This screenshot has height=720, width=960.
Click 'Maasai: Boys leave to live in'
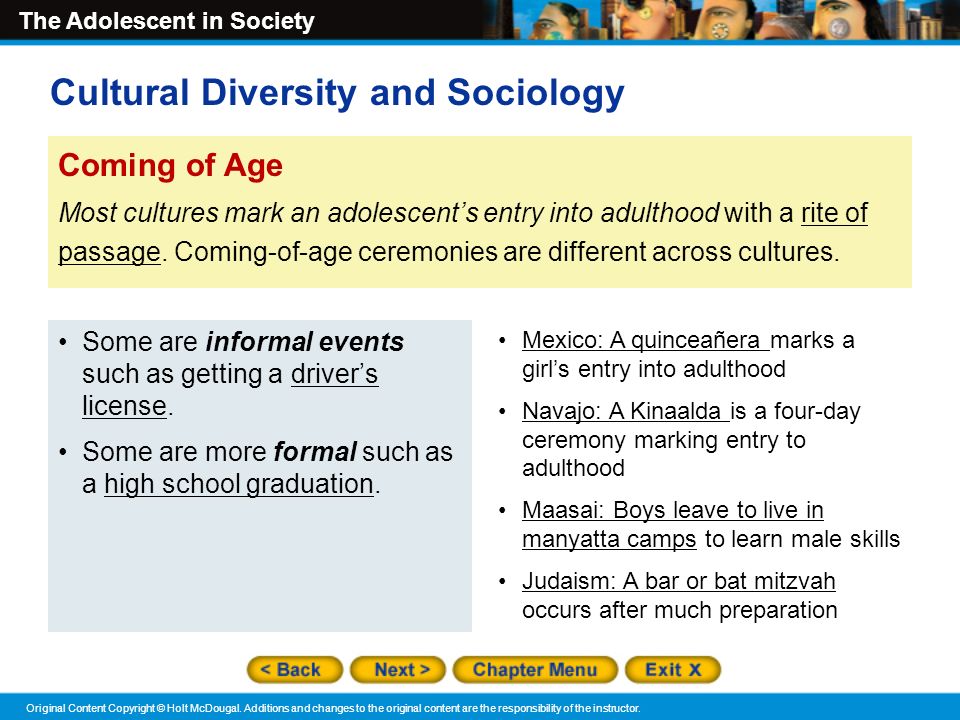click(672, 510)
